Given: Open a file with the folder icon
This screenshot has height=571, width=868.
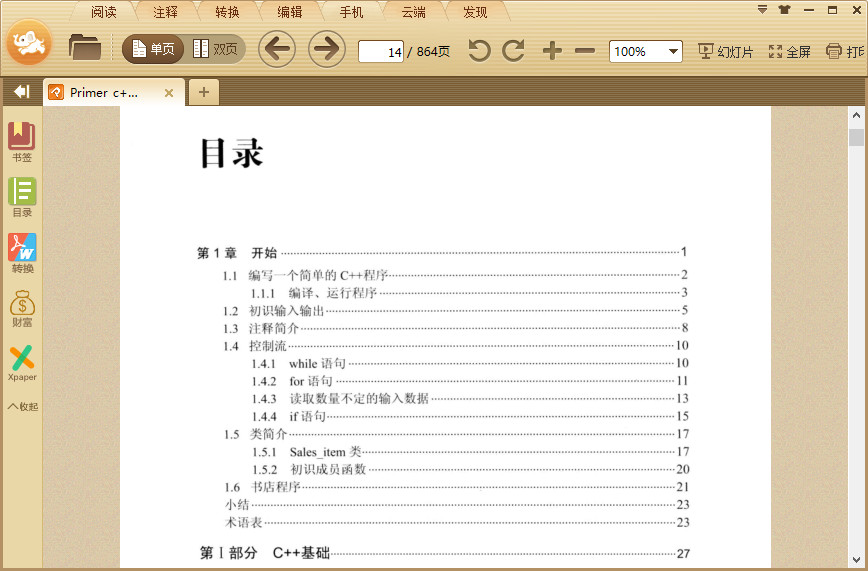Looking at the screenshot, I should pos(85,47).
